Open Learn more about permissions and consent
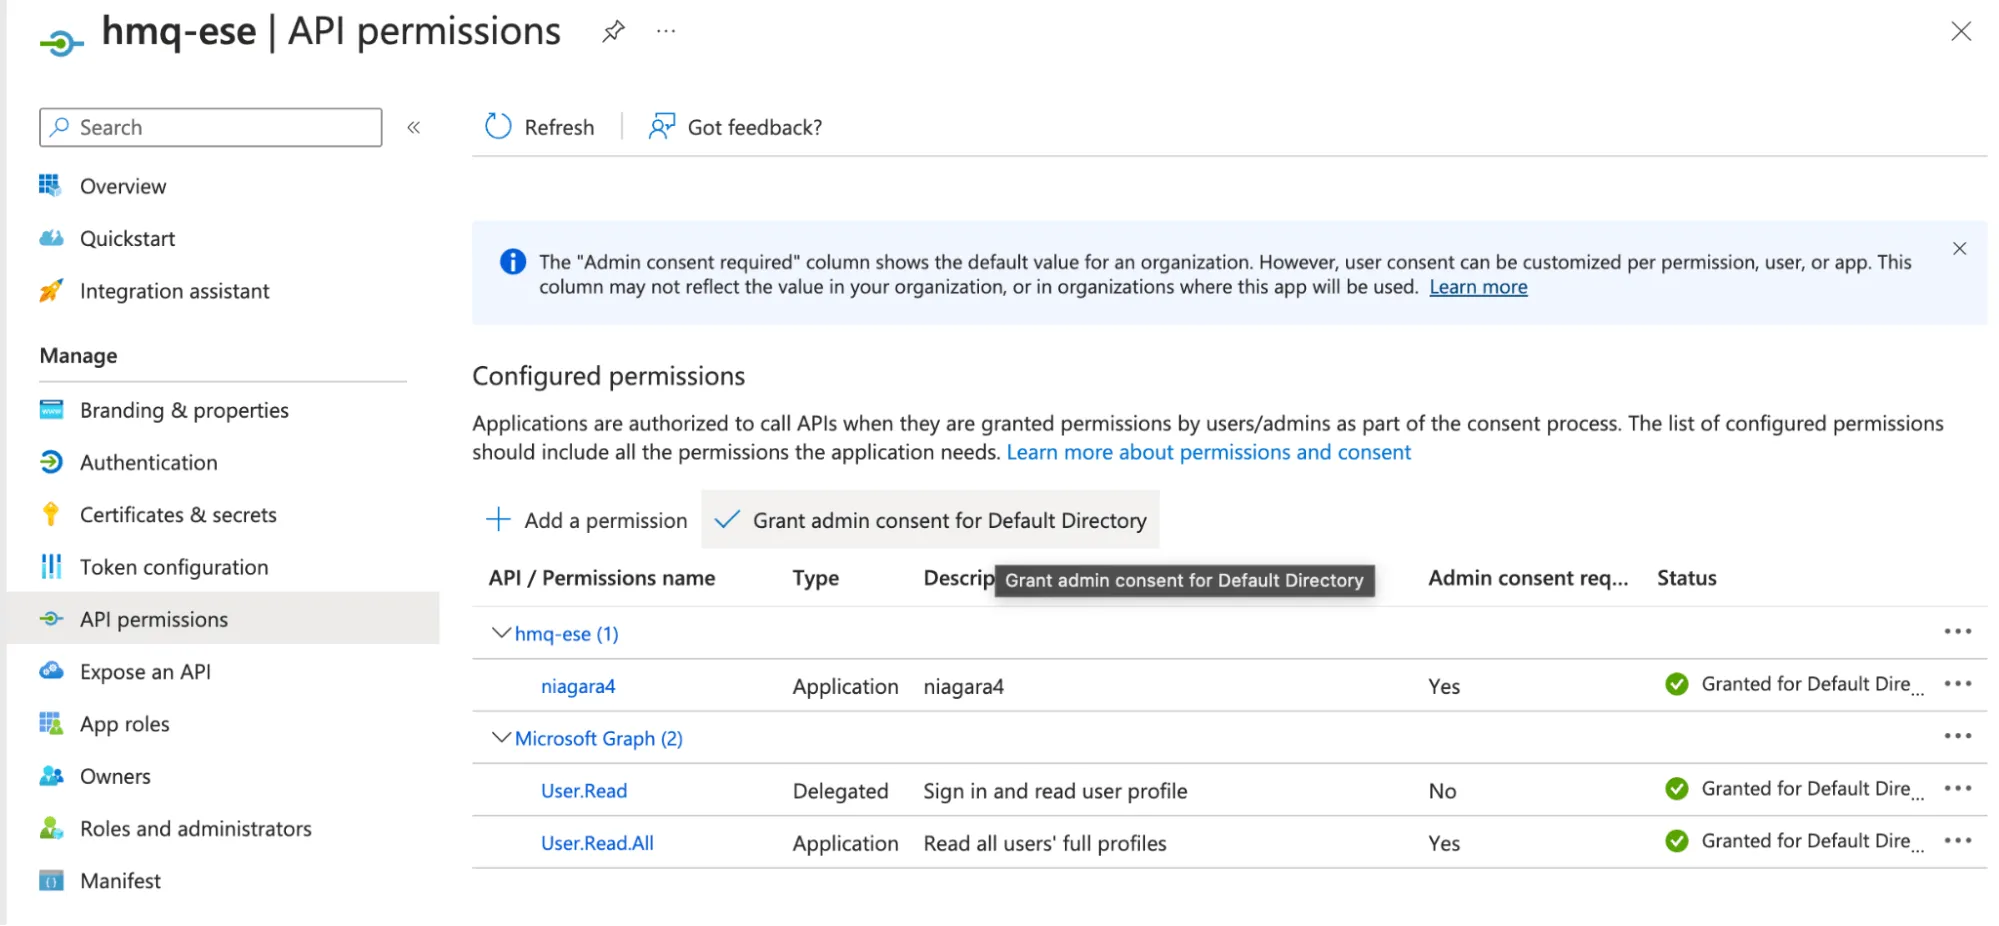Viewport: 1999px width, 926px height. (1208, 452)
